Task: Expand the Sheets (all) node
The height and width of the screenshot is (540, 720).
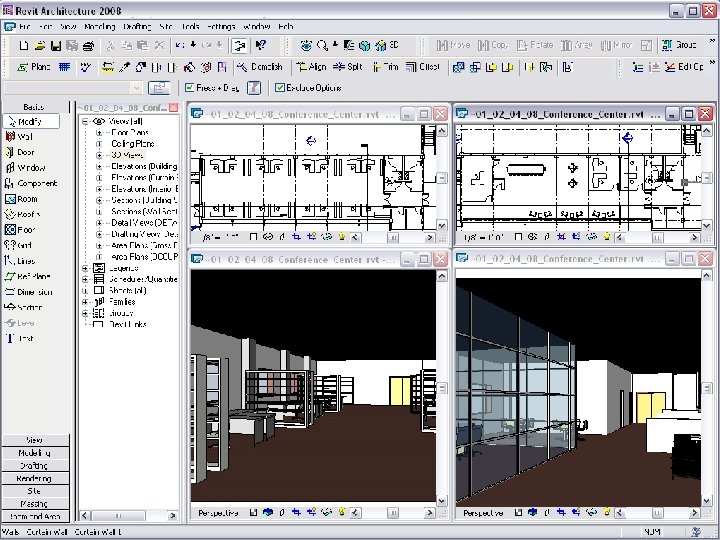Action: click(86, 290)
